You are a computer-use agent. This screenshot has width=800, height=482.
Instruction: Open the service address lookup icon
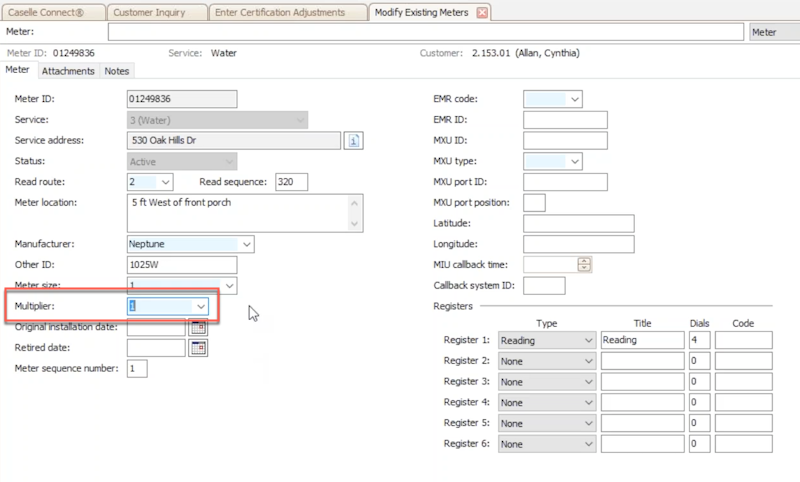[354, 141]
